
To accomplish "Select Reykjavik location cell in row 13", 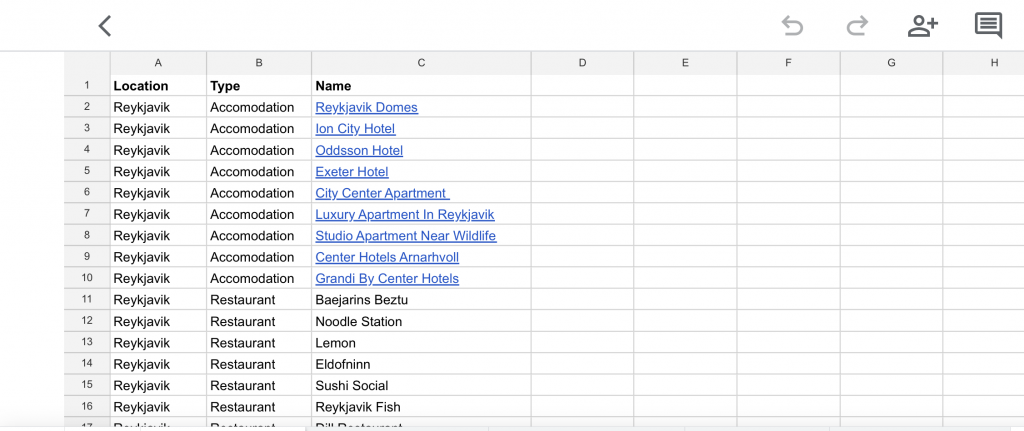I will pos(158,343).
